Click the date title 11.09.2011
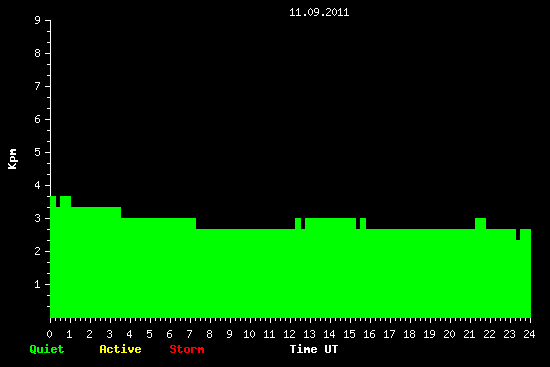550x367 pixels. coord(319,13)
